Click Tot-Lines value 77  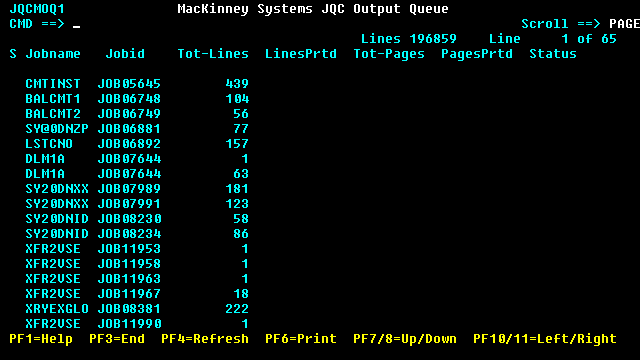[241, 129]
